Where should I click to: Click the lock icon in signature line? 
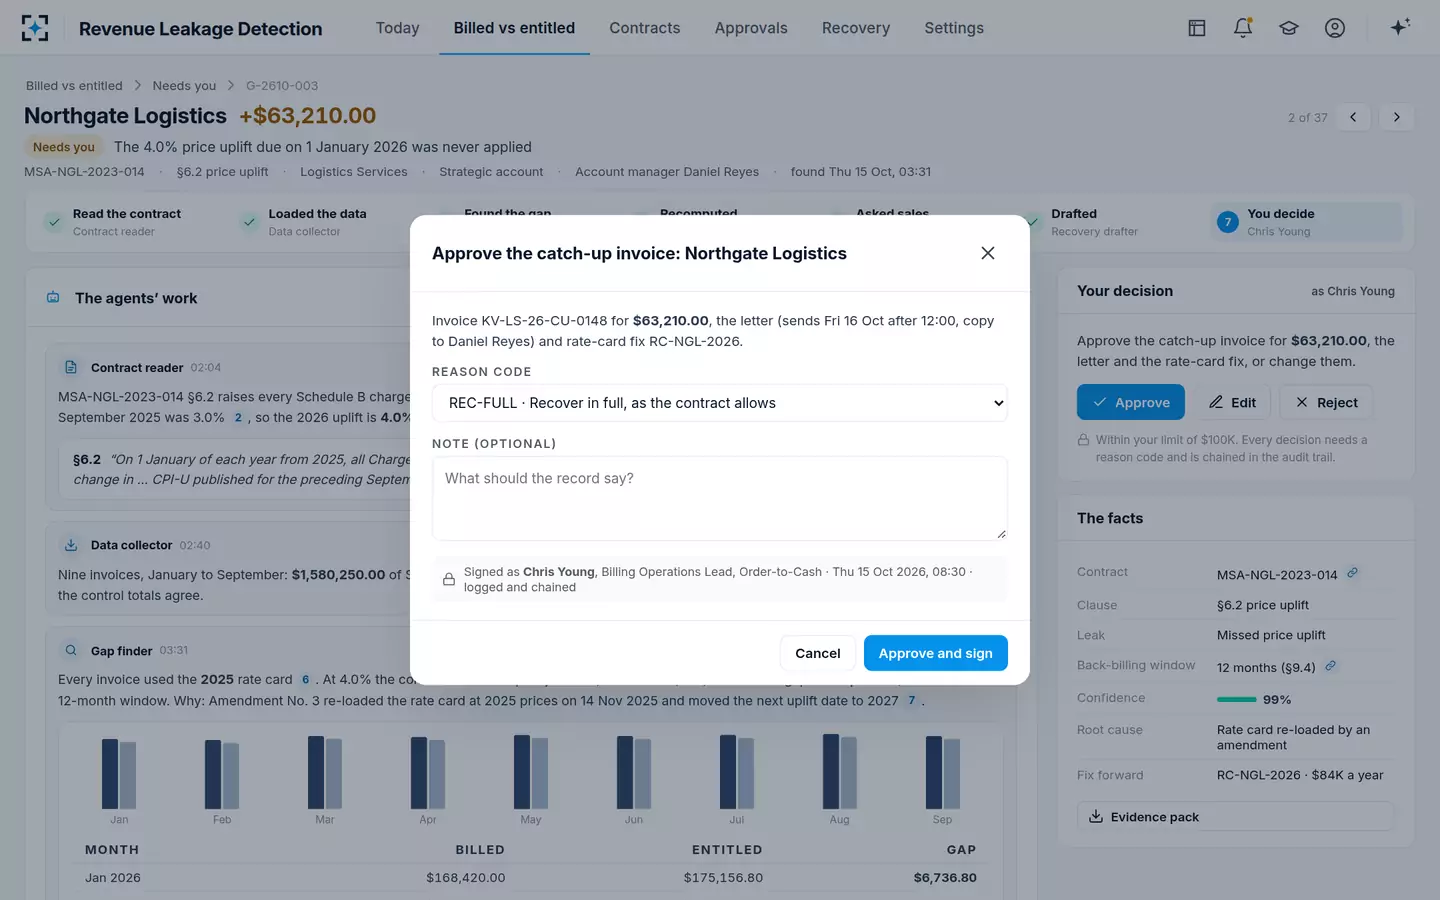[449, 579]
